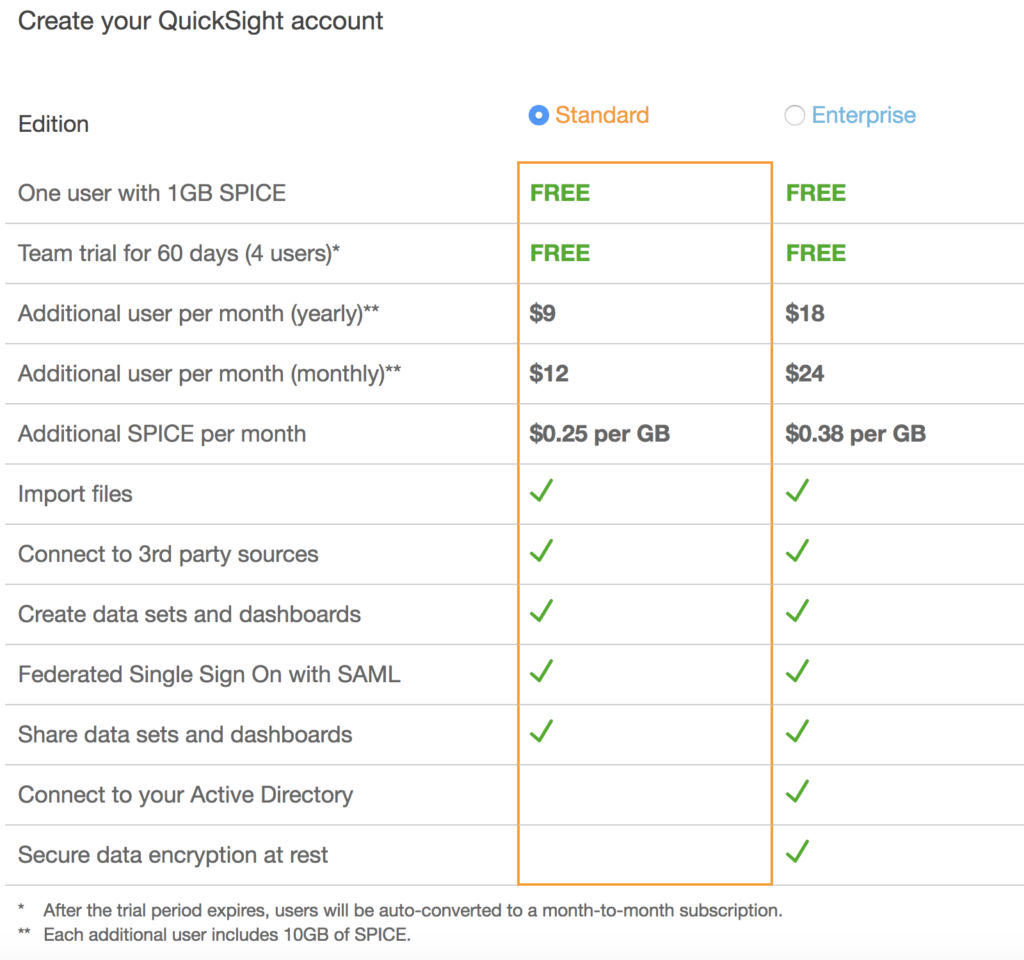Click the Edition row label
Screen dimensions: 1024x960
click(54, 124)
